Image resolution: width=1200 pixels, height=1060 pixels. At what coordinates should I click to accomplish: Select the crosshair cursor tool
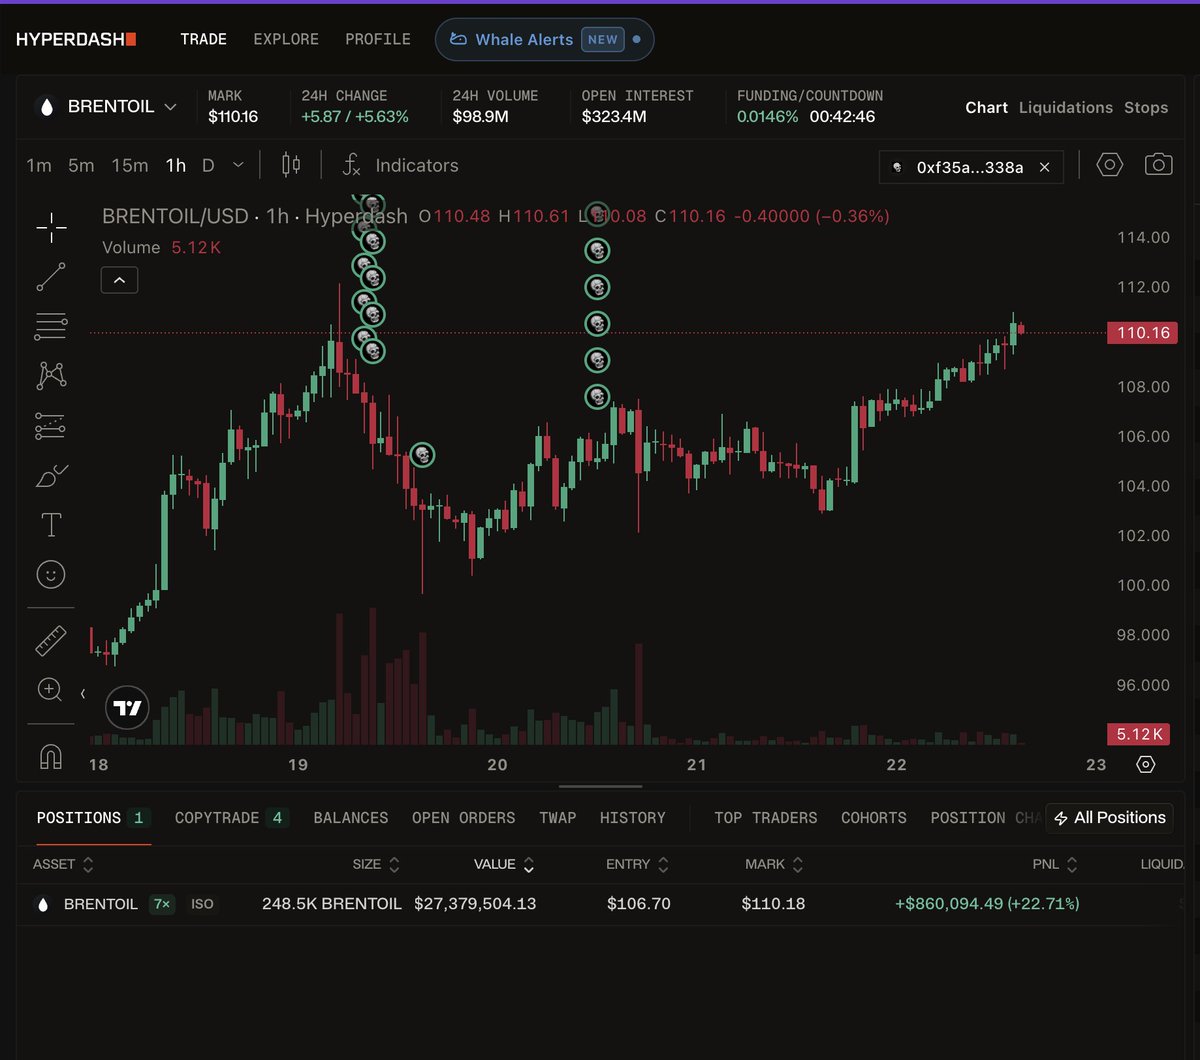[51, 228]
